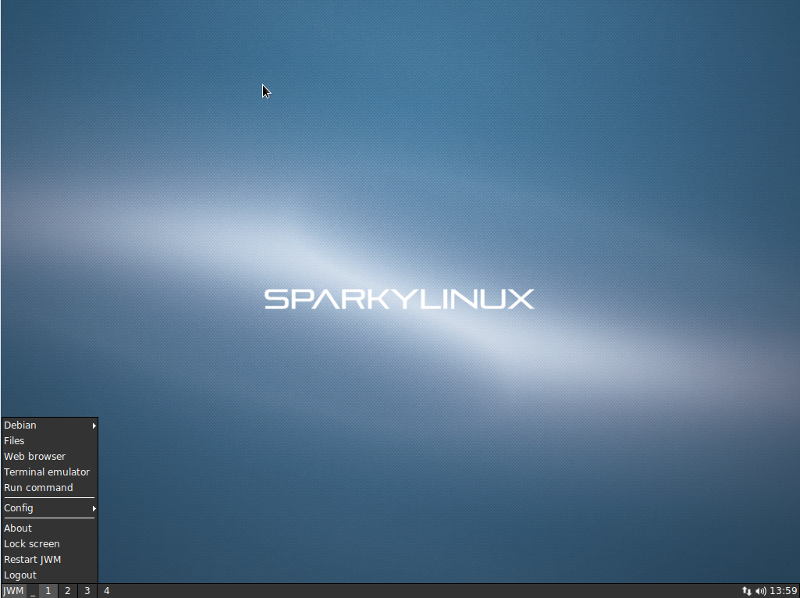800x598 pixels.
Task: Click the 13:59 clock
Action: point(783,591)
